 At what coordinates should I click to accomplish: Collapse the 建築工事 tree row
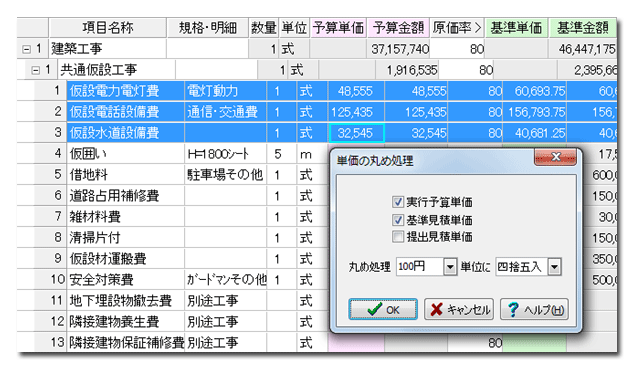(x=26, y=49)
